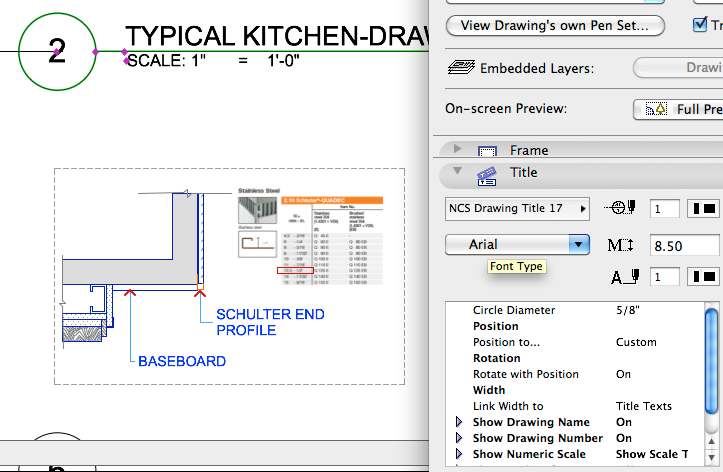Open the On-screen Preview dropdown
Image resolution: width=723 pixels, height=472 pixels.
678,109
